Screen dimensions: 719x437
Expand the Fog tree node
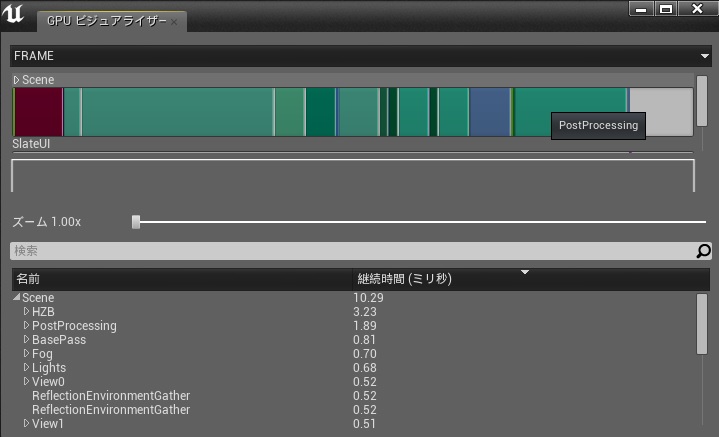coord(26,353)
